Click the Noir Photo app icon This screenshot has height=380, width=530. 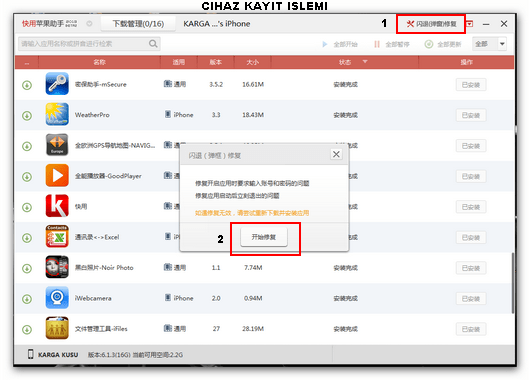pyautogui.click(x=57, y=267)
